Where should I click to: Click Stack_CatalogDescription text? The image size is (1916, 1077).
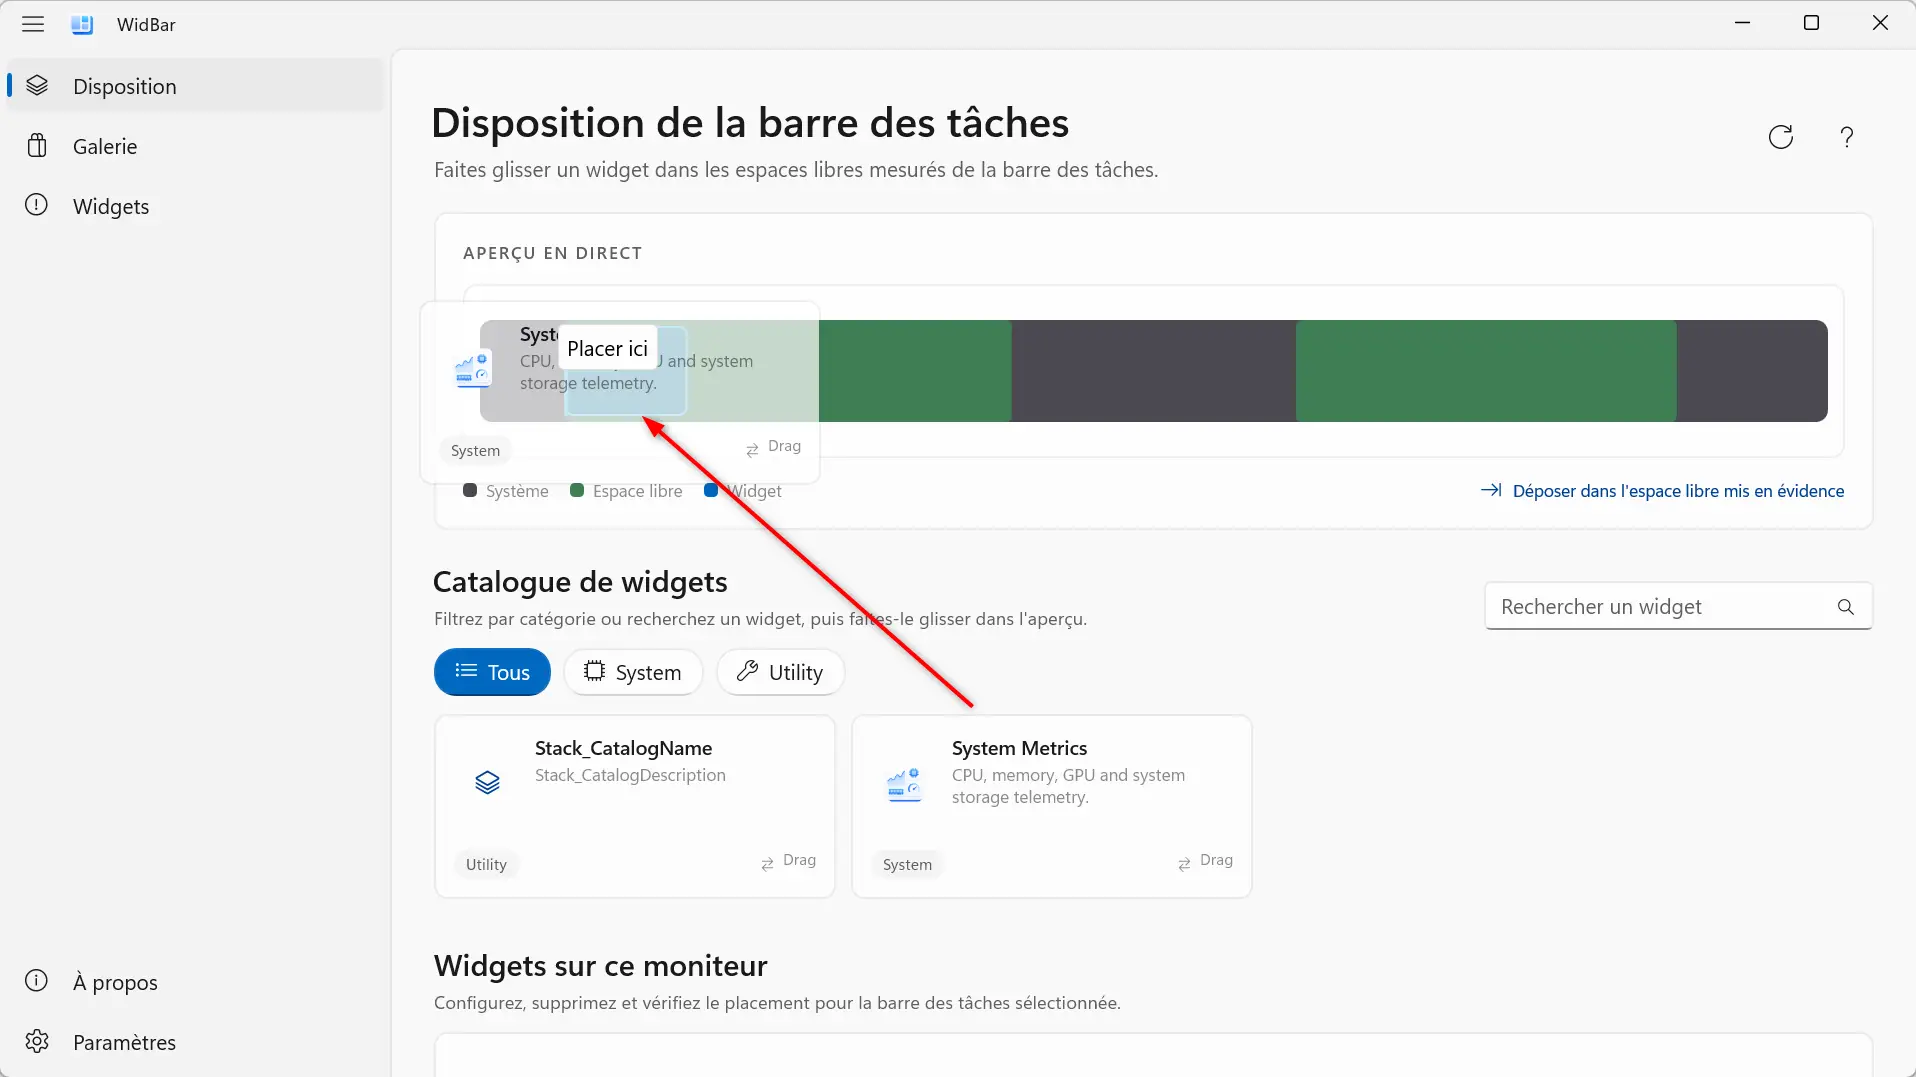click(x=630, y=775)
